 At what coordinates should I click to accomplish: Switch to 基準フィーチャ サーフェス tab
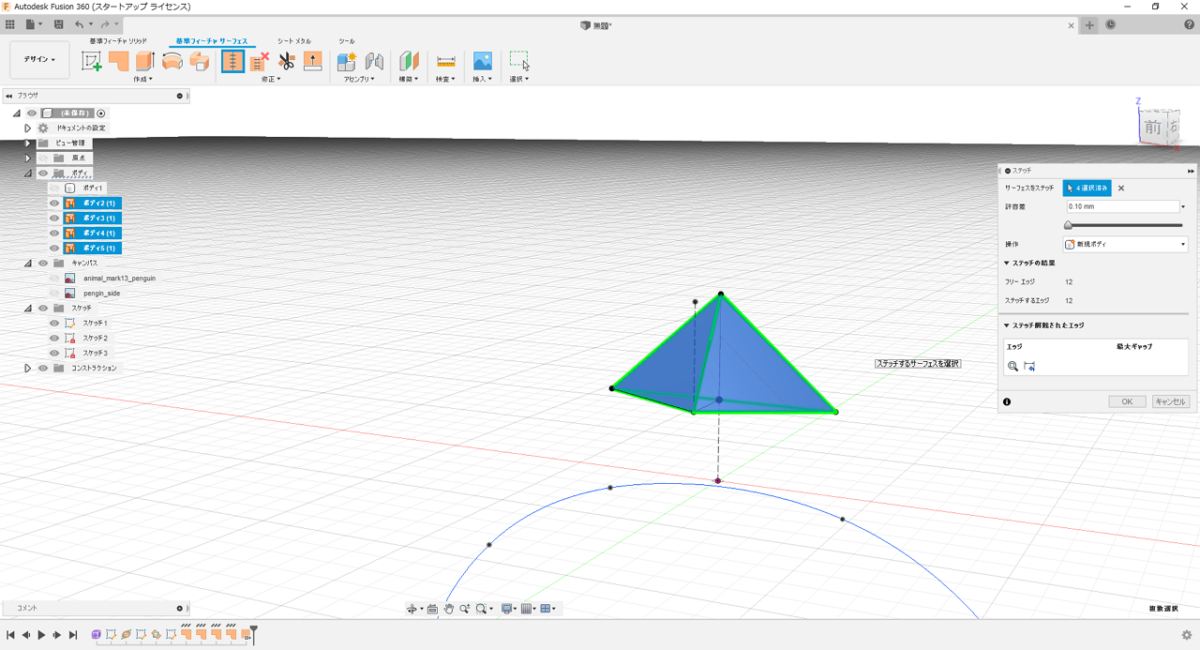coord(211,41)
